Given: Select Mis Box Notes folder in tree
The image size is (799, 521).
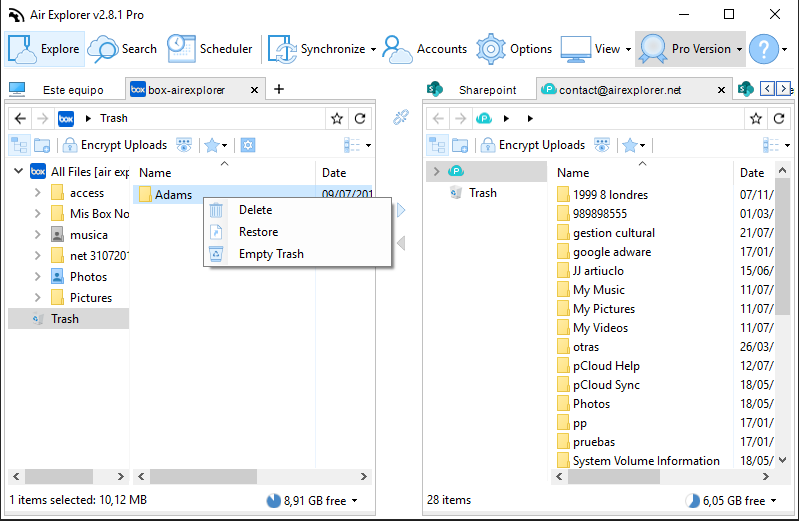Looking at the screenshot, I should pyautogui.click(x=90, y=214).
